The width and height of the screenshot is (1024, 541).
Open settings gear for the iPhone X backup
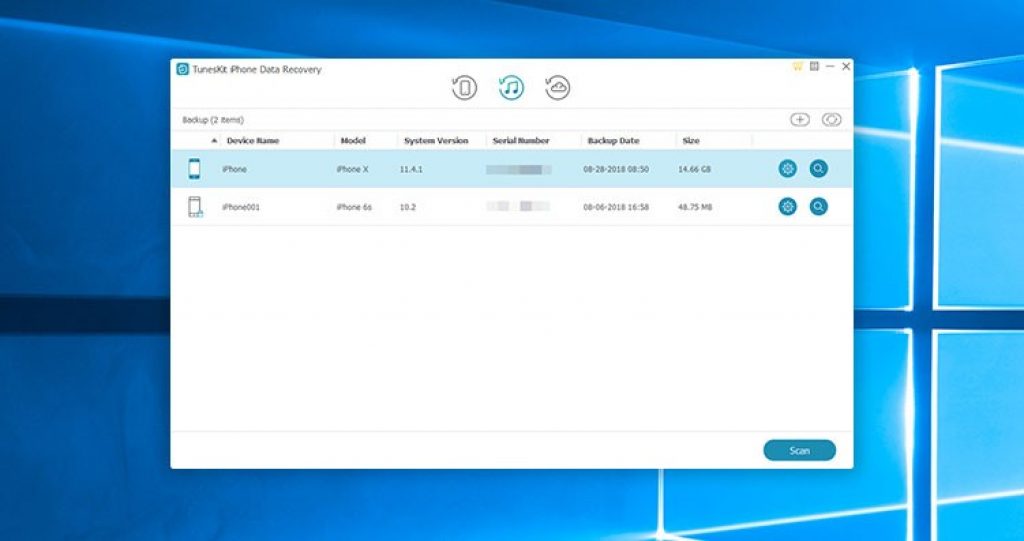788,169
